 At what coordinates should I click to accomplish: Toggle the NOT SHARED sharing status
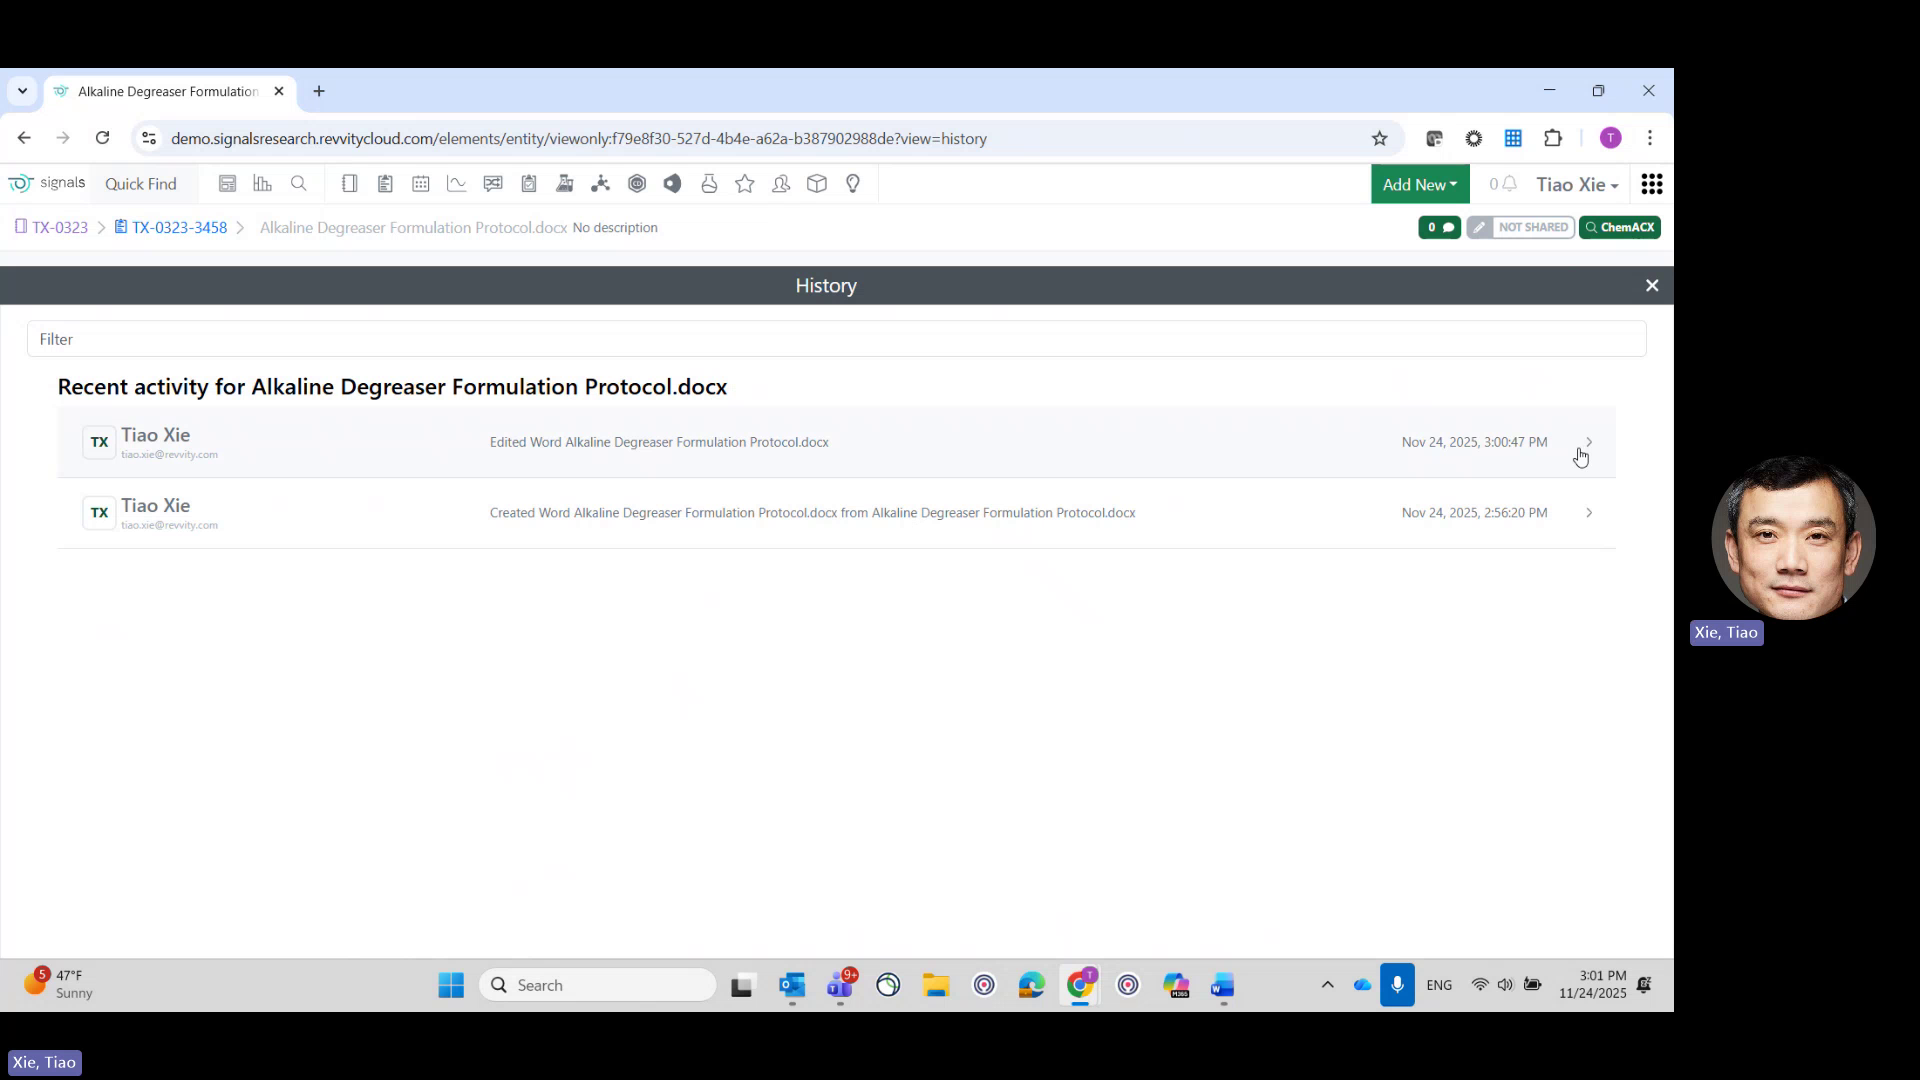(1533, 227)
